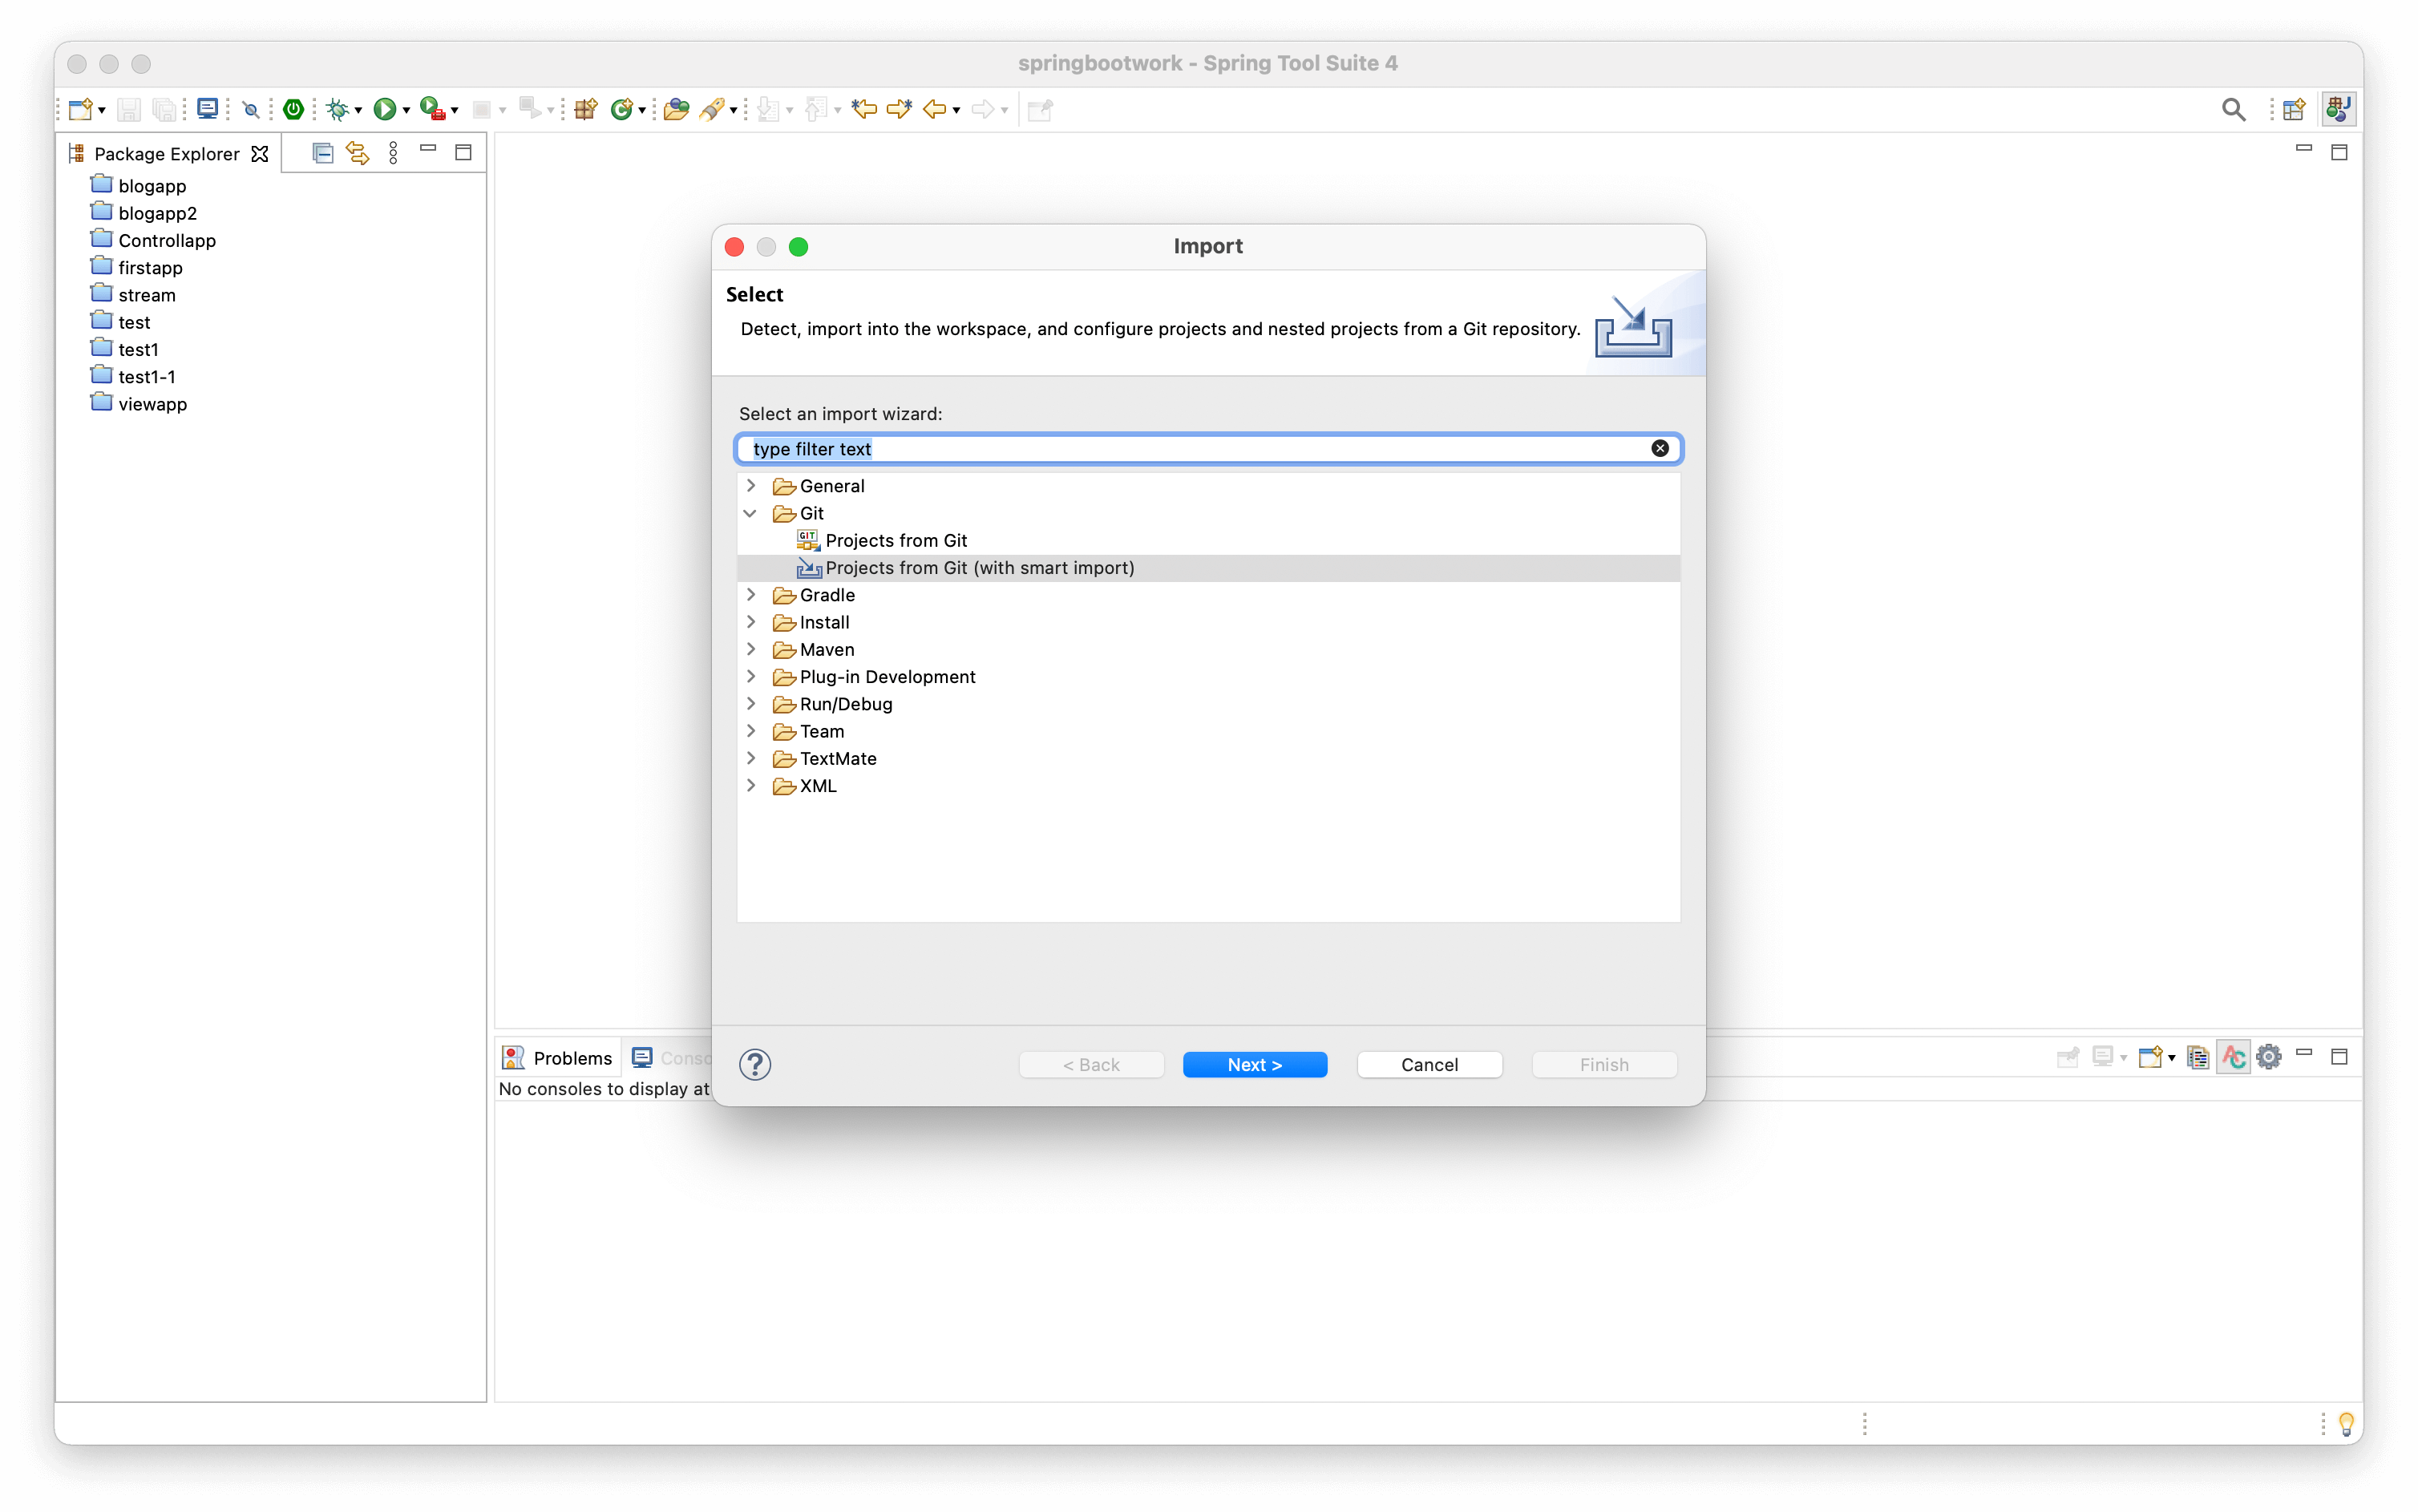Click the Debug bug icon
This screenshot has width=2418, height=1512.
338,109
